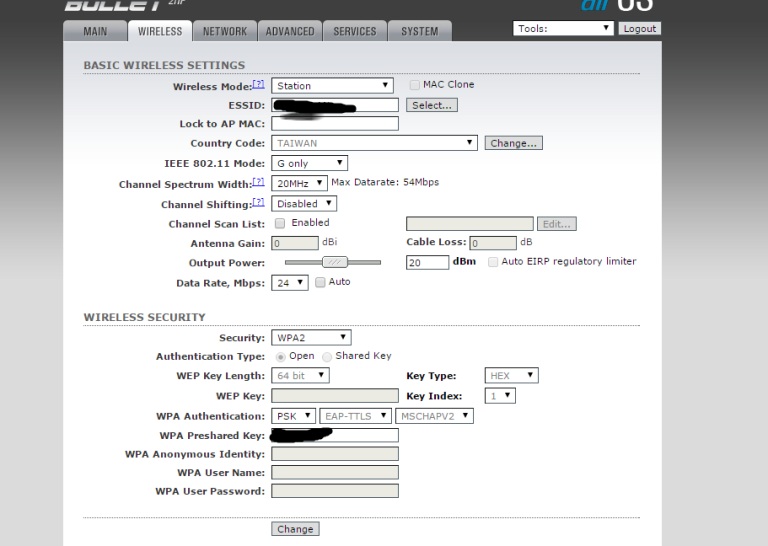Viewport: 768px width, 546px height.
Task: Select the Open authentication radio button
Action: pos(281,356)
